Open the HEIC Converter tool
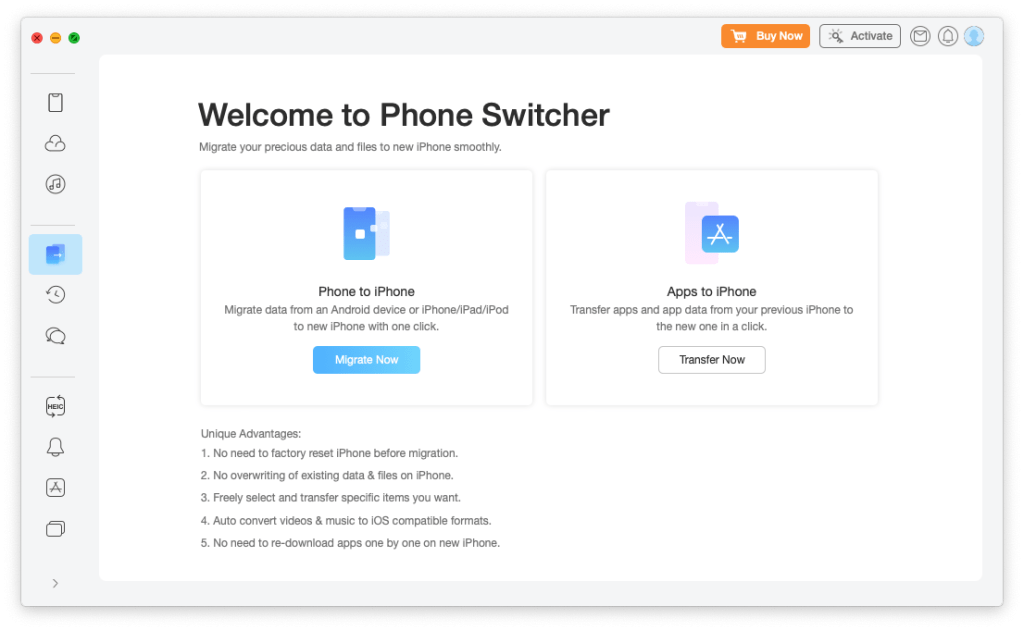This screenshot has height=631, width=1024. click(56, 406)
